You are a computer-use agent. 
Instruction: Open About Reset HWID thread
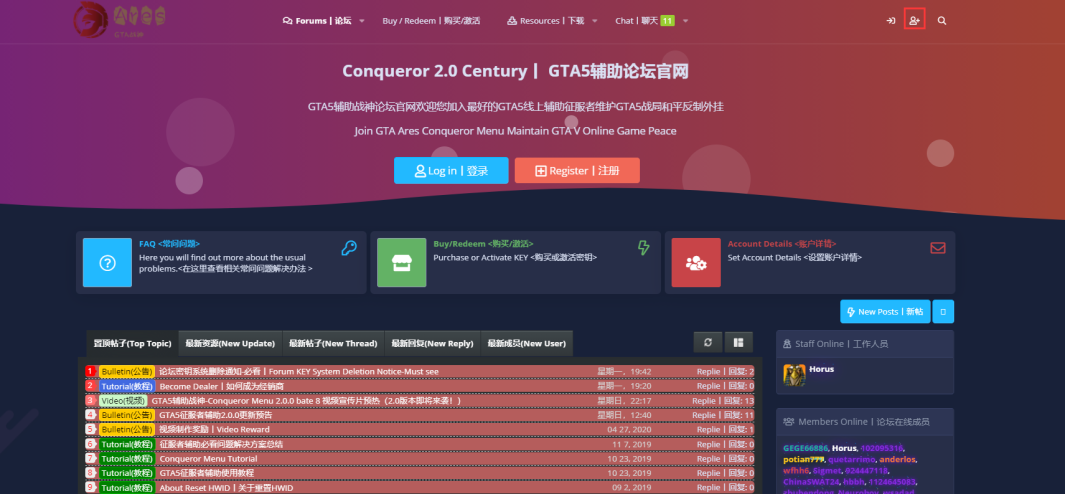226,488
